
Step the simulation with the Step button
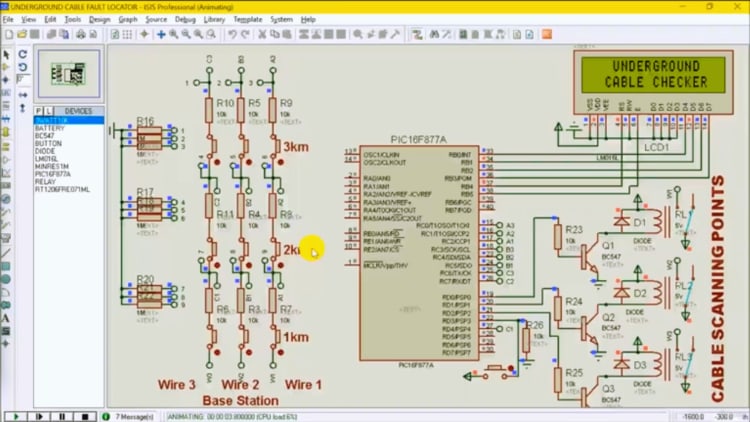click(39, 417)
